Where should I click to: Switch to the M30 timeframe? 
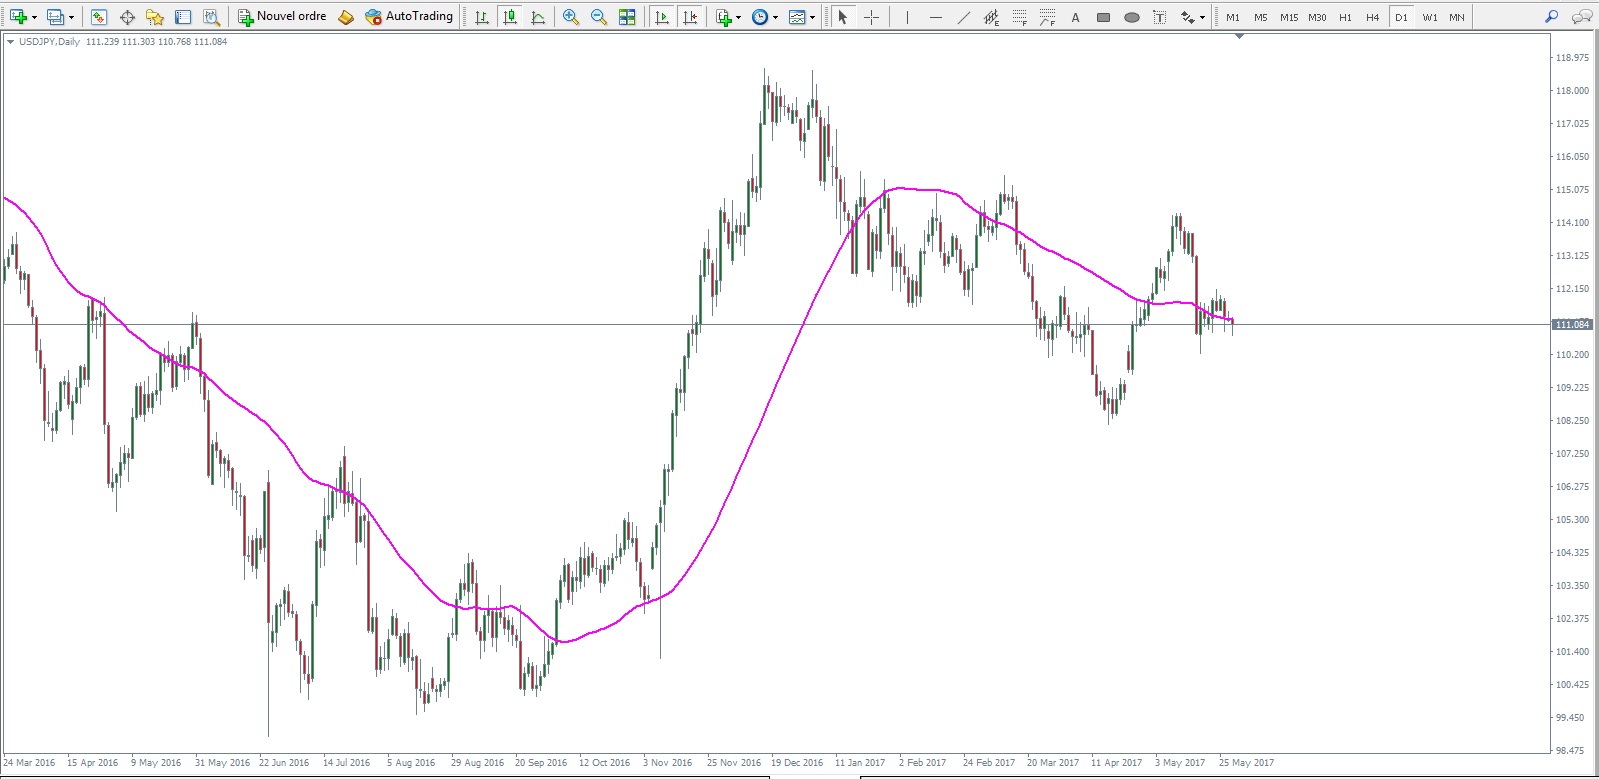coord(1317,17)
